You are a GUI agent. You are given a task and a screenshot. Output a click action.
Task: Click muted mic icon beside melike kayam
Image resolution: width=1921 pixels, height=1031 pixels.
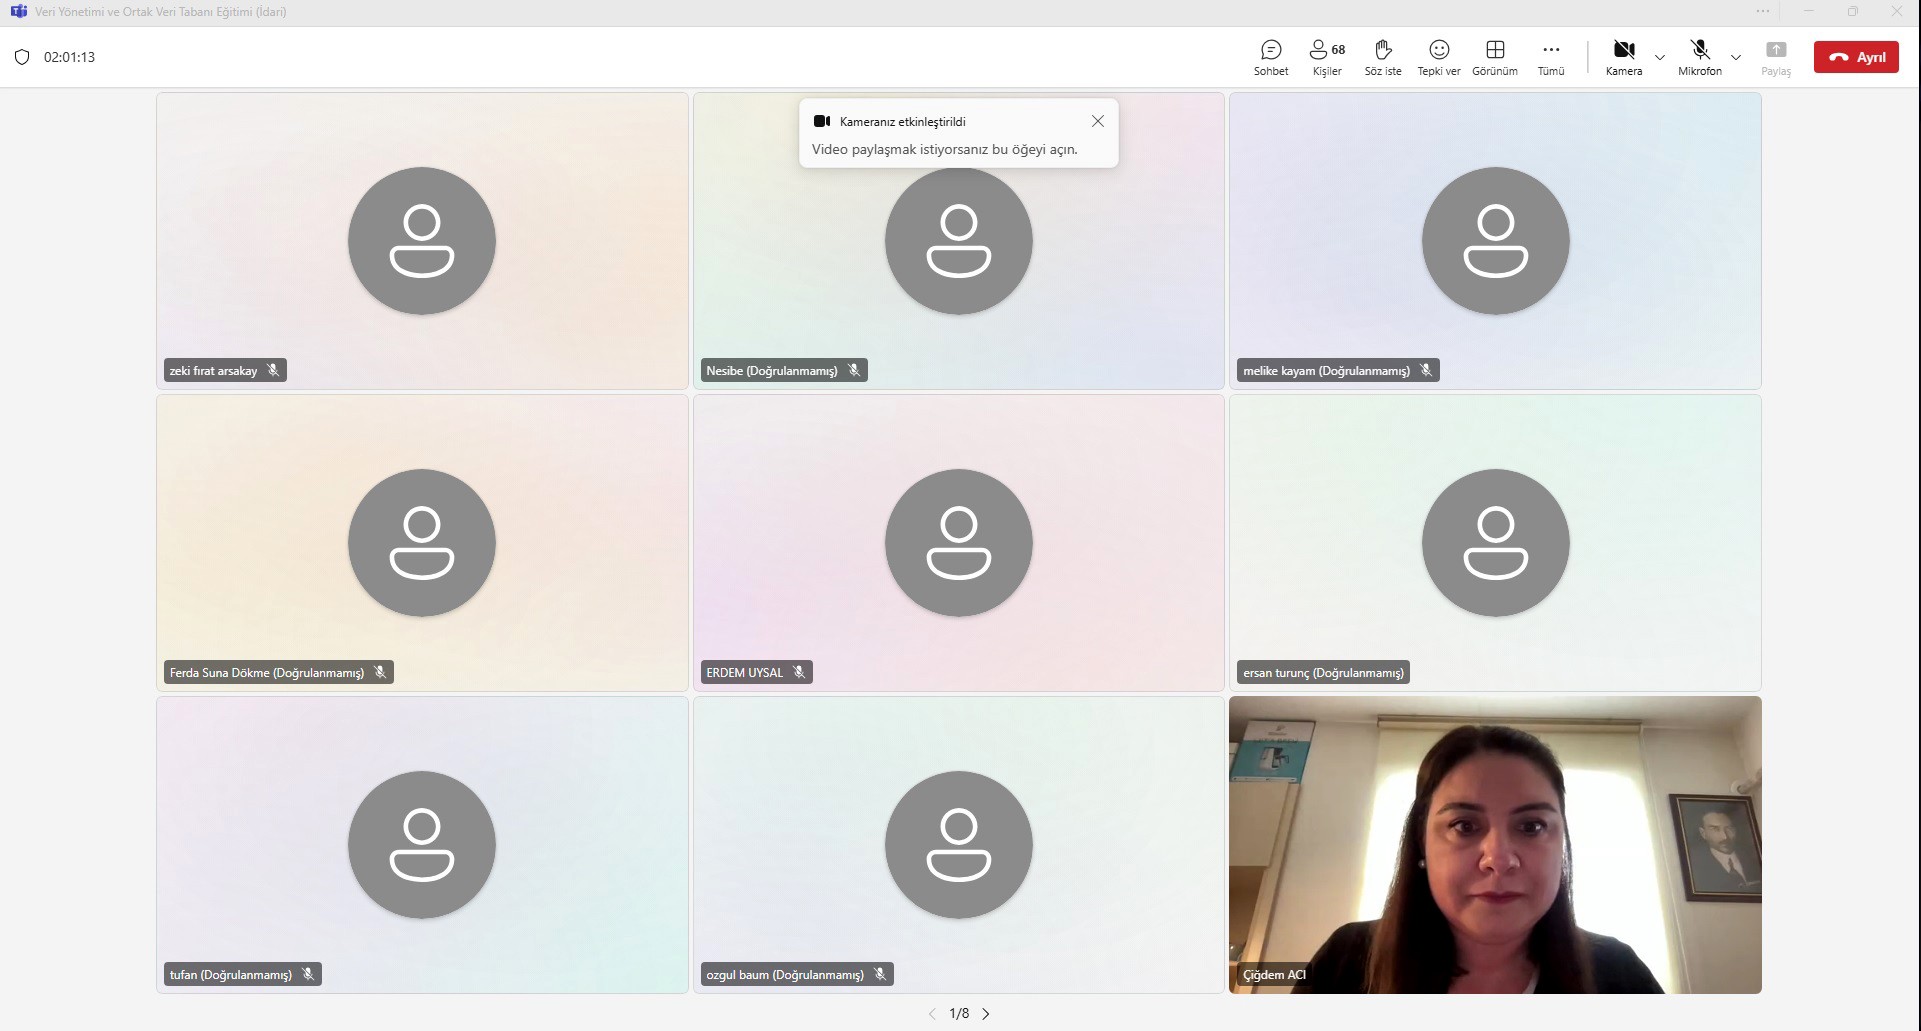[x=1426, y=370]
